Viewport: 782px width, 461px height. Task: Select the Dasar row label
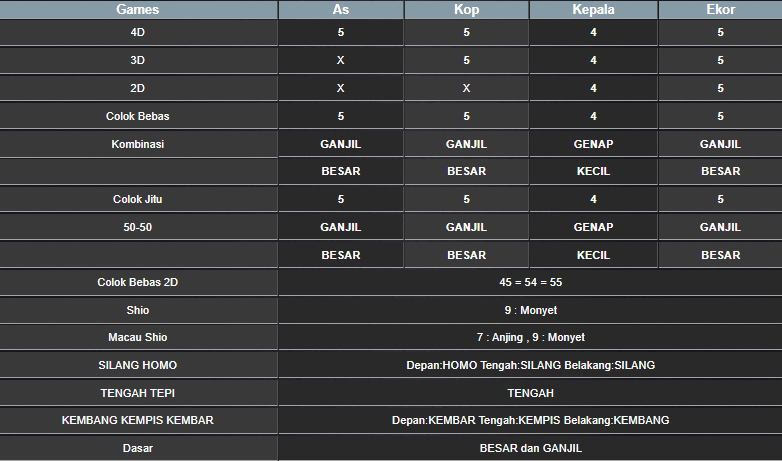(138, 448)
